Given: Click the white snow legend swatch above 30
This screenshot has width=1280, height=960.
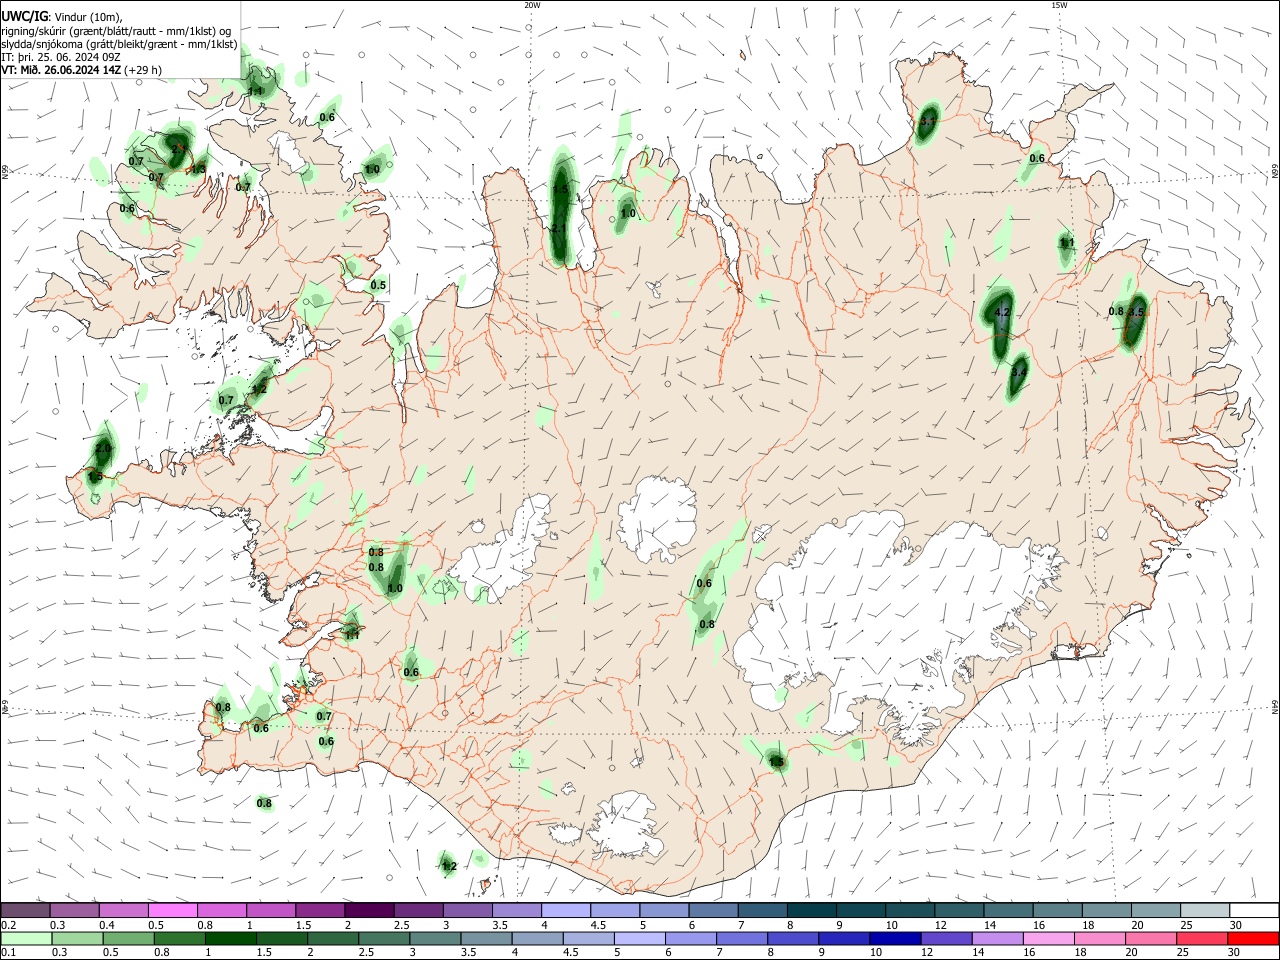Looking at the screenshot, I should click(x=1255, y=910).
